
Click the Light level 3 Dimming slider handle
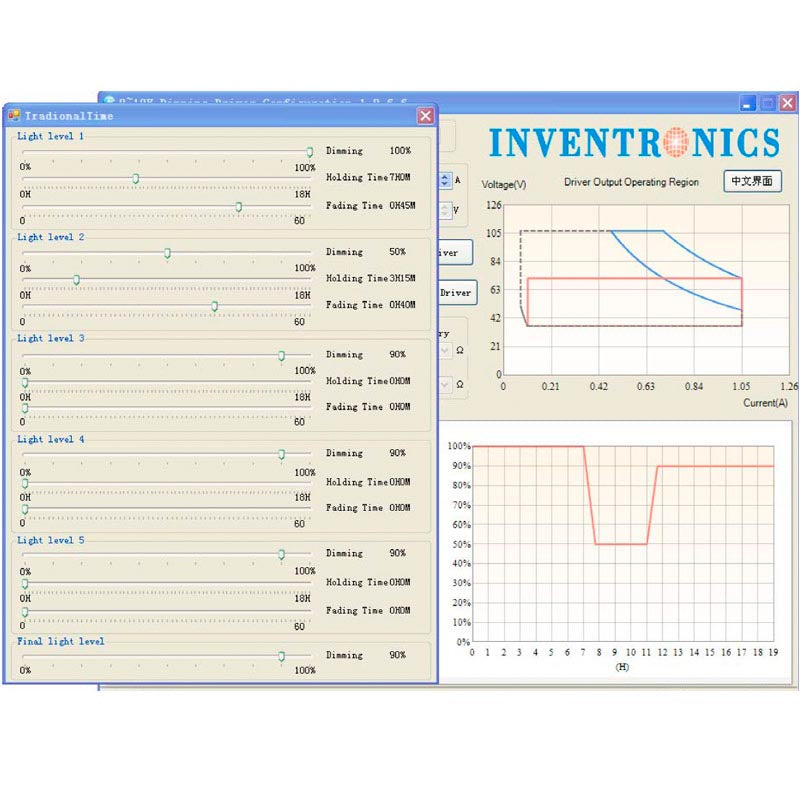282,356
